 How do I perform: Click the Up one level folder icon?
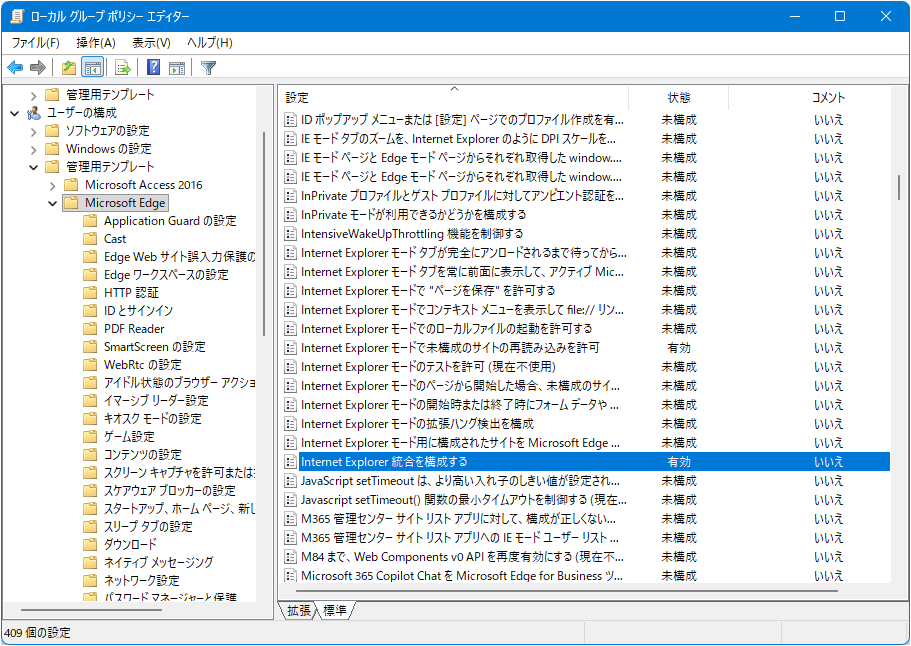coord(68,68)
